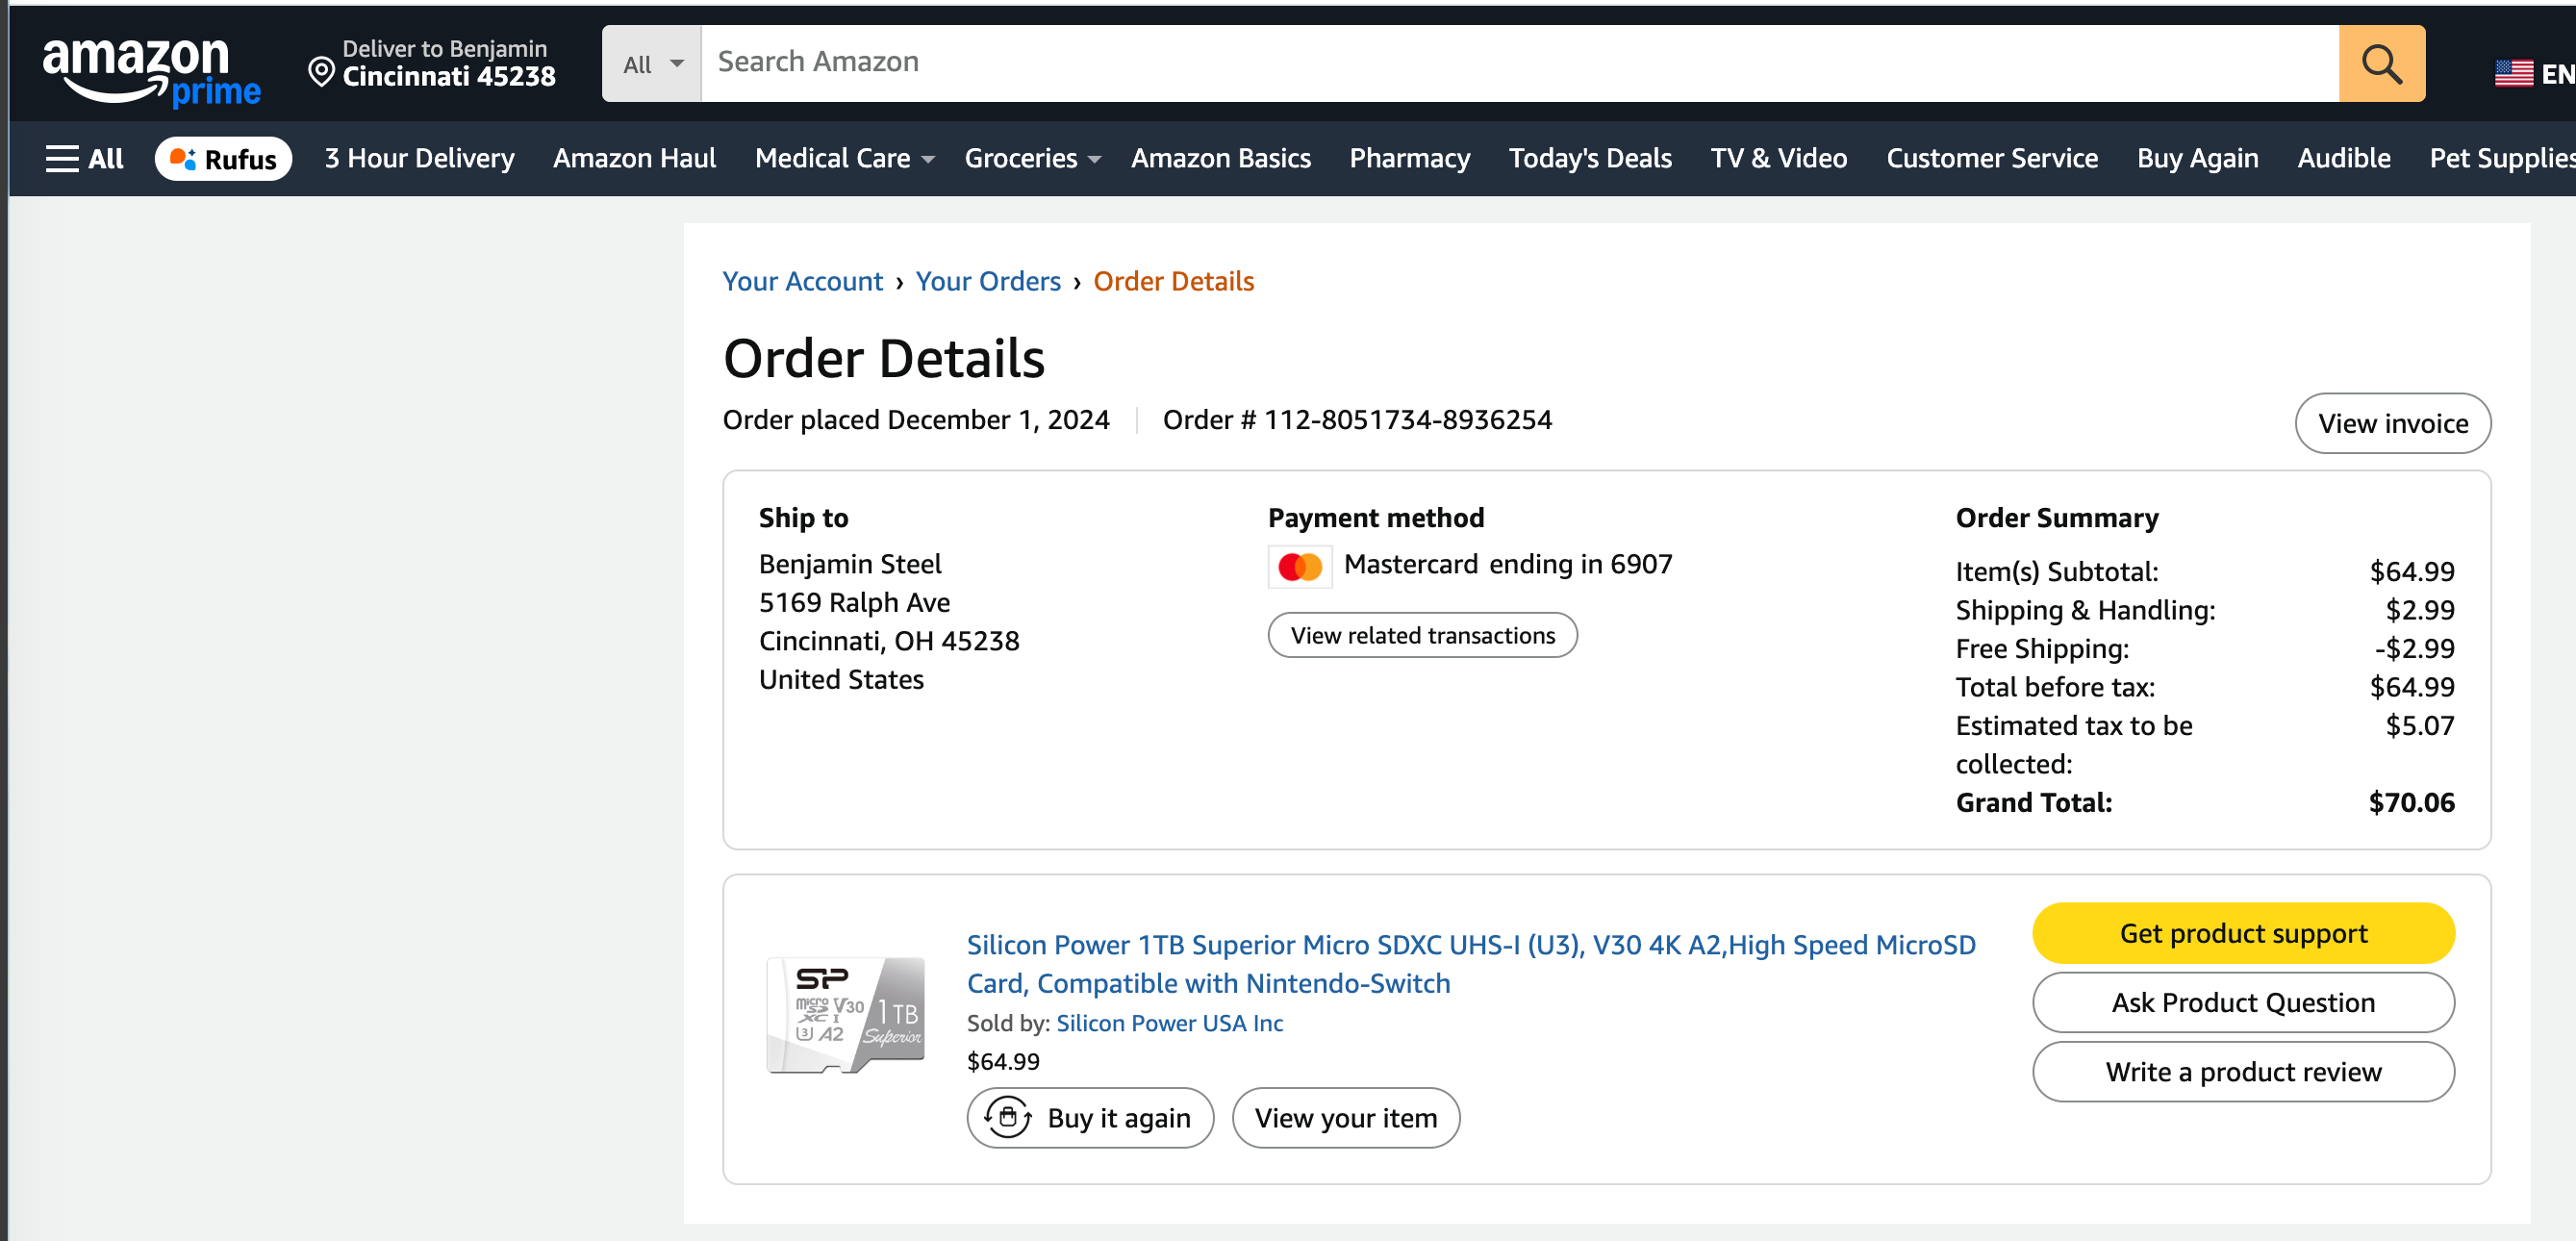Open the Silicon Power USA Inc seller link
This screenshot has height=1241, width=2576.
click(x=1169, y=1023)
